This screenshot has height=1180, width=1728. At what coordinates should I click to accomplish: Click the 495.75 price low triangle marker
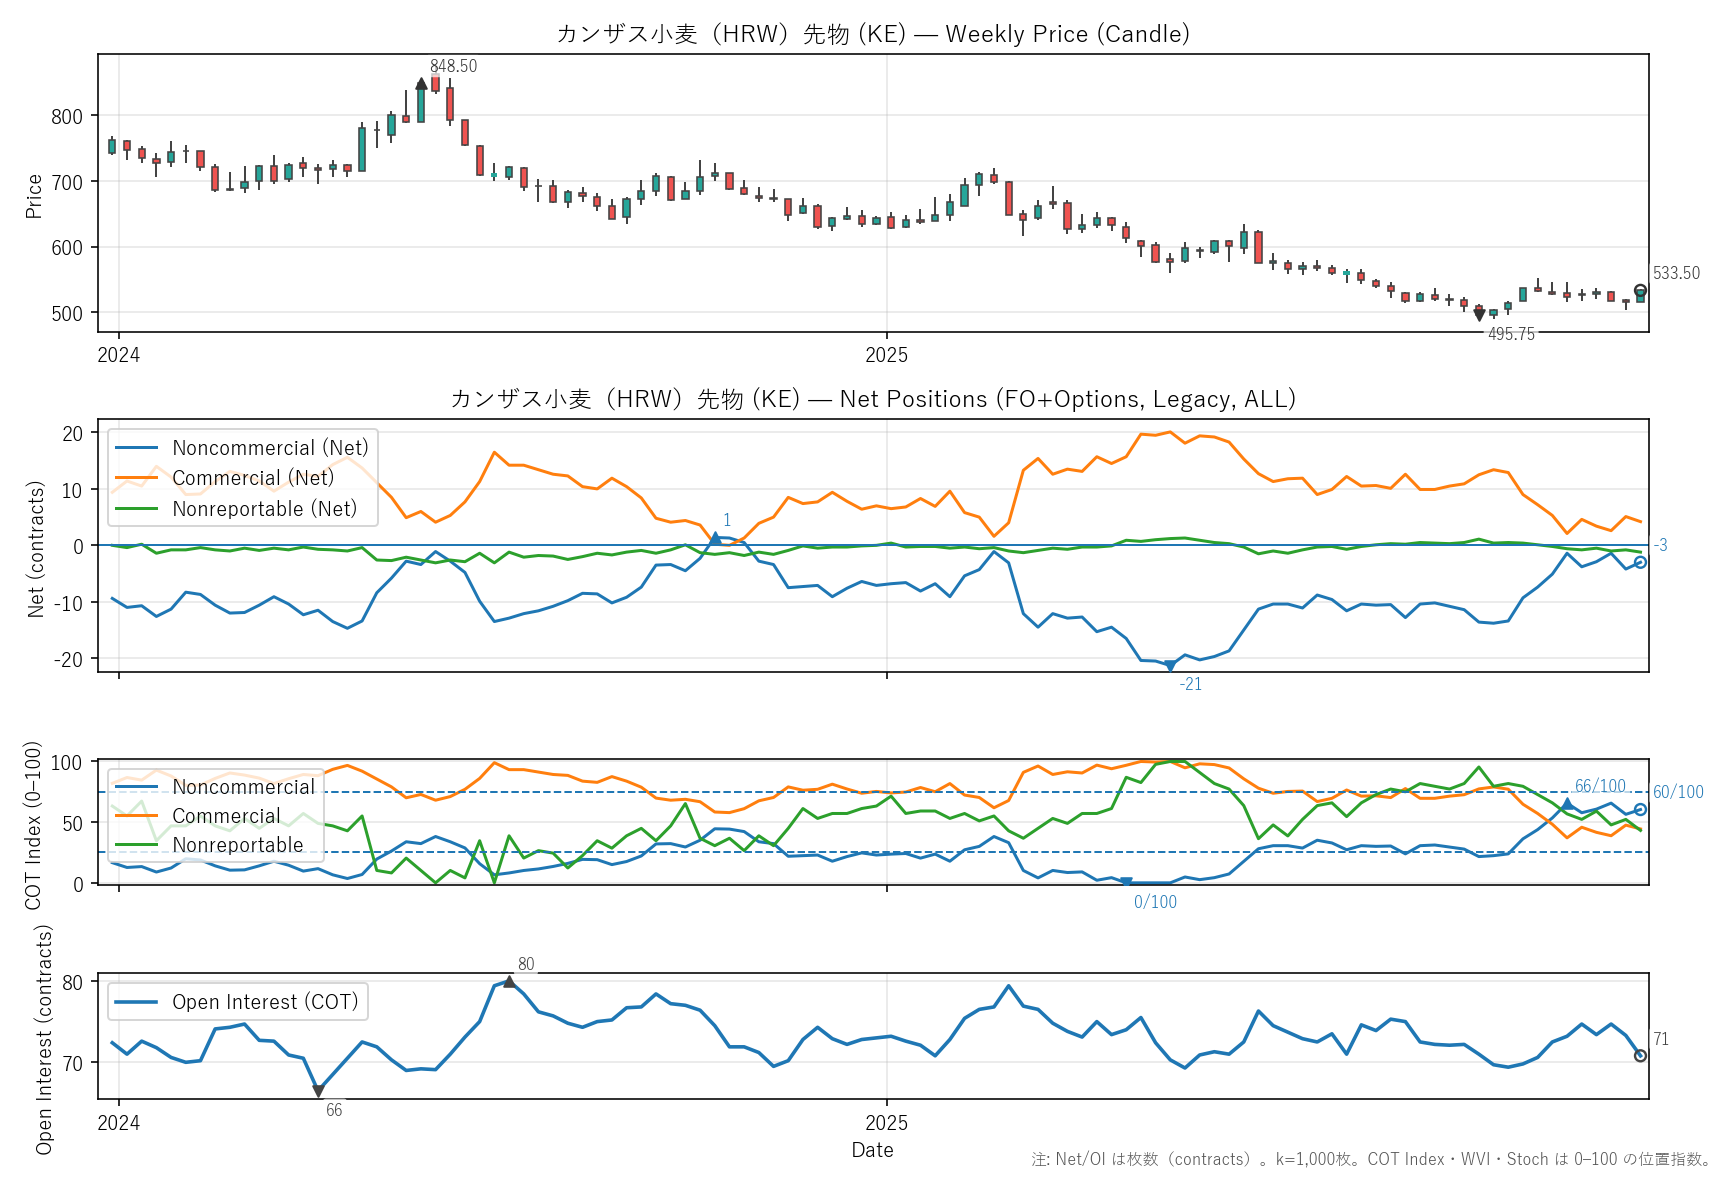click(1479, 315)
